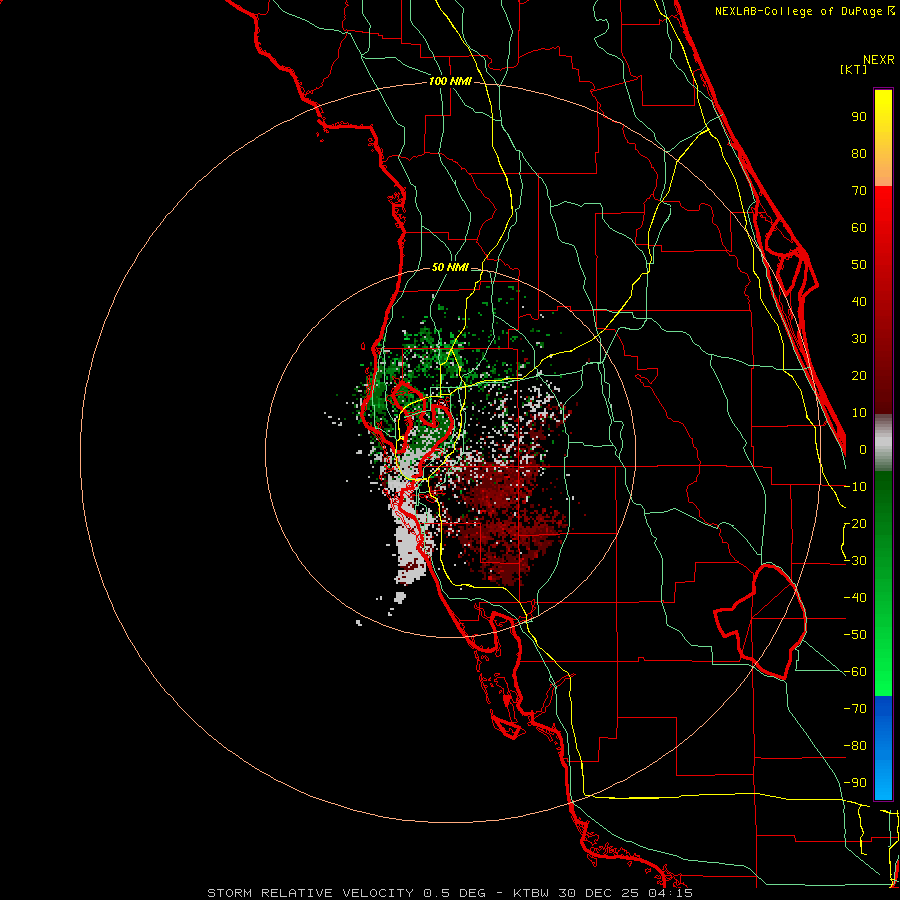
Task: Click the 0 value on the velocity scale
Action: point(863,450)
